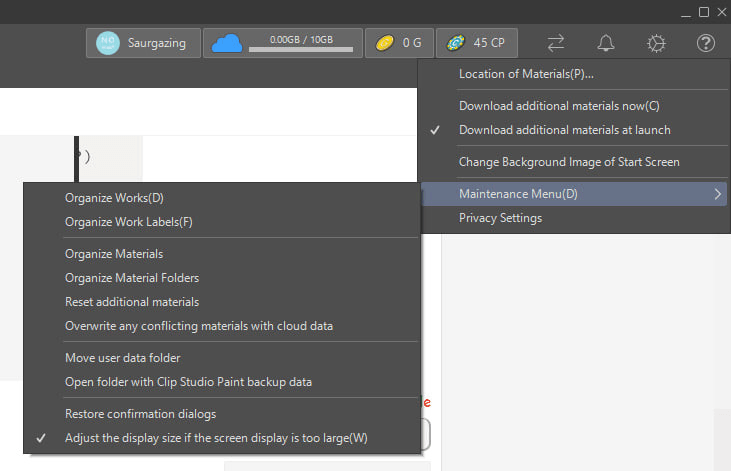Click the 0 G gold balance button
The image size is (731, 471).
(400, 43)
